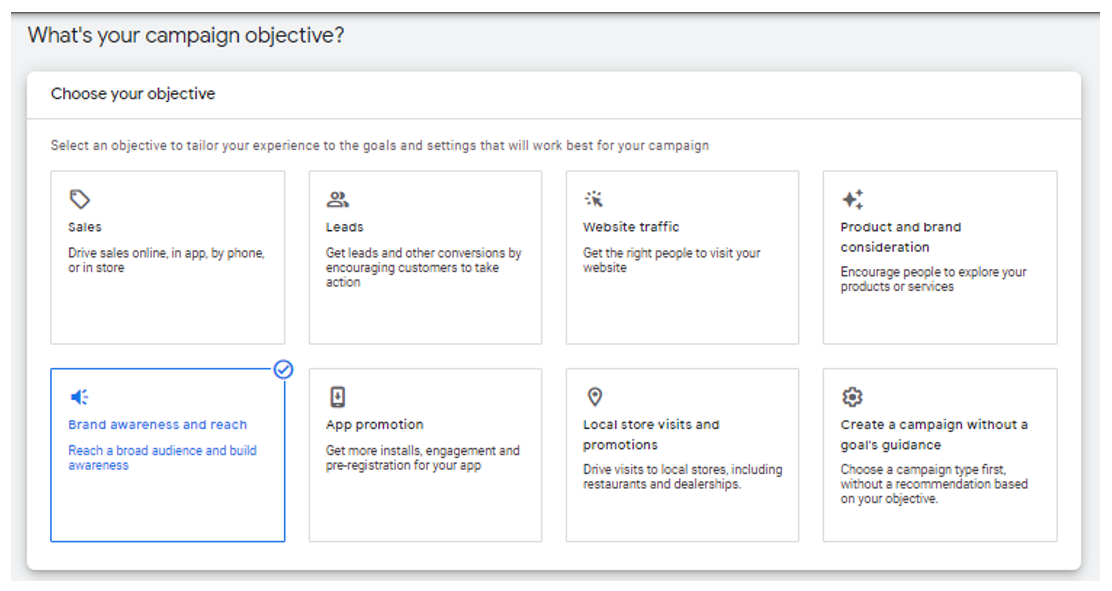The height and width of the screenshot is (591, 1112).
Task: Open the Brand awareness and reach link
Action: (x=157, y=424)
